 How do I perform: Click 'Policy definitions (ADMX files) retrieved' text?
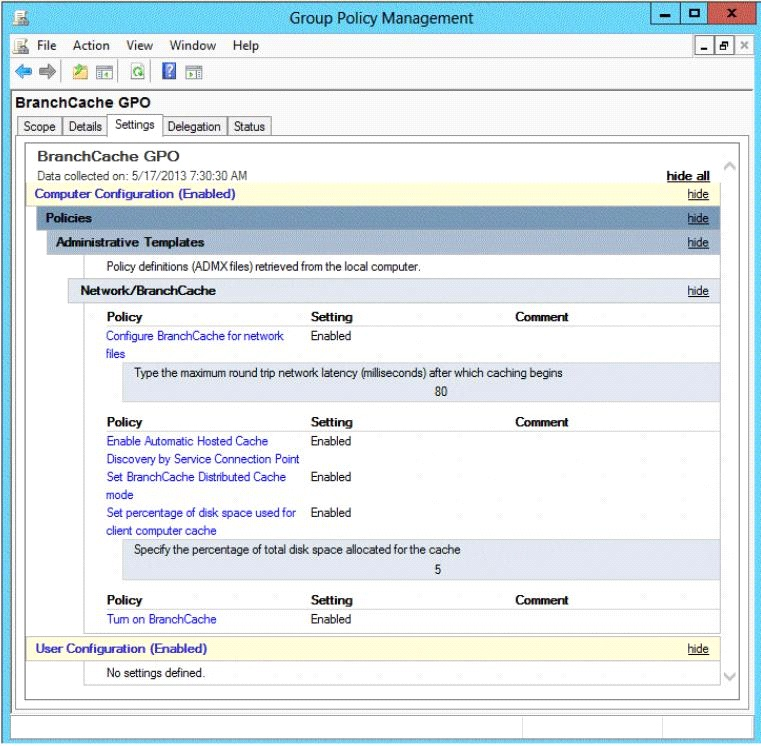tap(264, 267)
